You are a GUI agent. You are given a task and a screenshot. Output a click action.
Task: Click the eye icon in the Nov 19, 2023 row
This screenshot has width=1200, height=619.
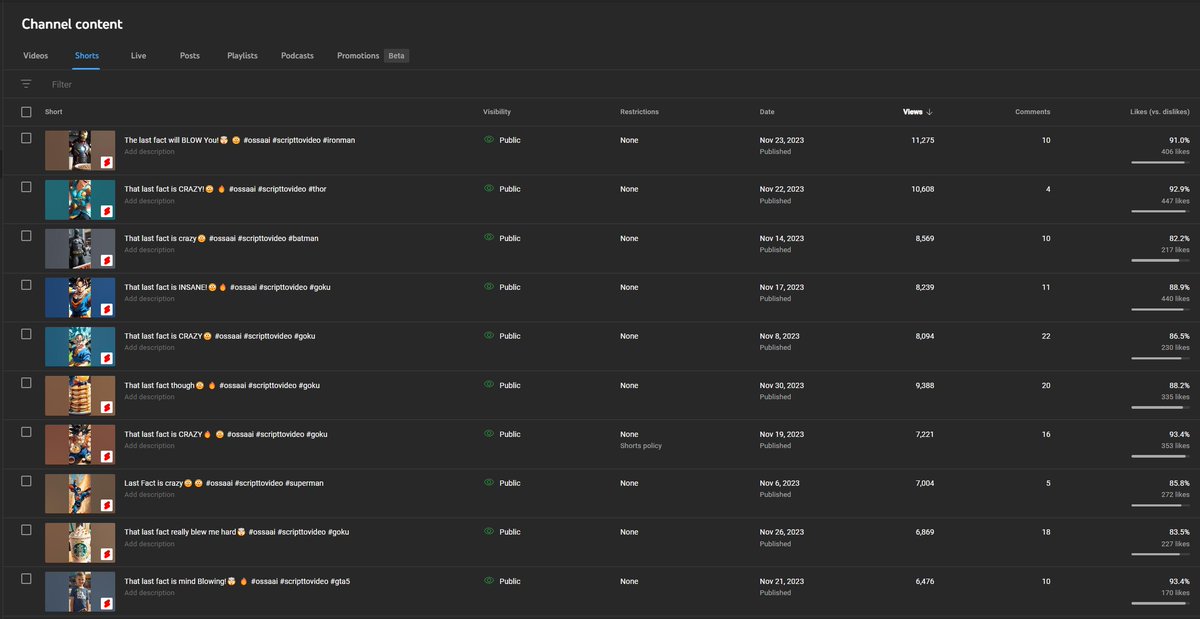[489, 434]
